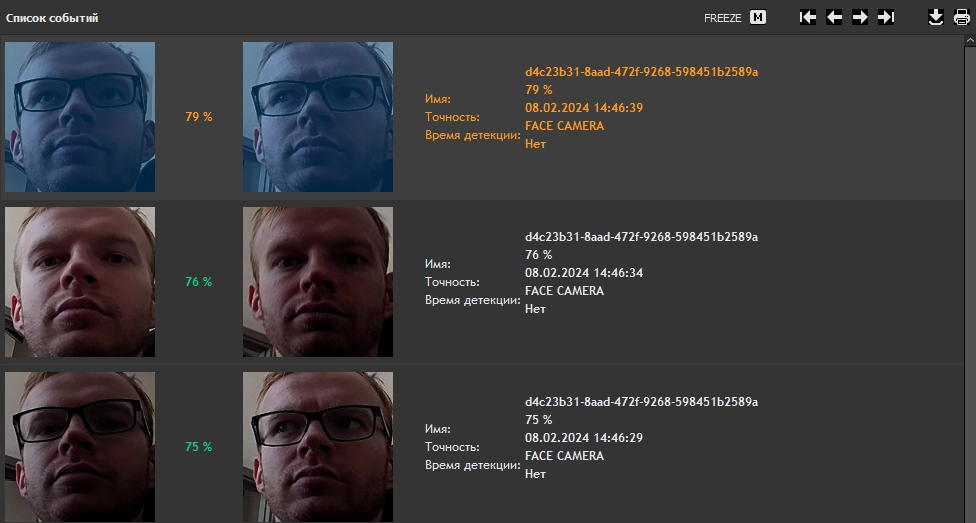This screenshot has height=523, width=976.
Task: Jump to the first page of events
Action: pyautogui.click(x=807, y=17)
